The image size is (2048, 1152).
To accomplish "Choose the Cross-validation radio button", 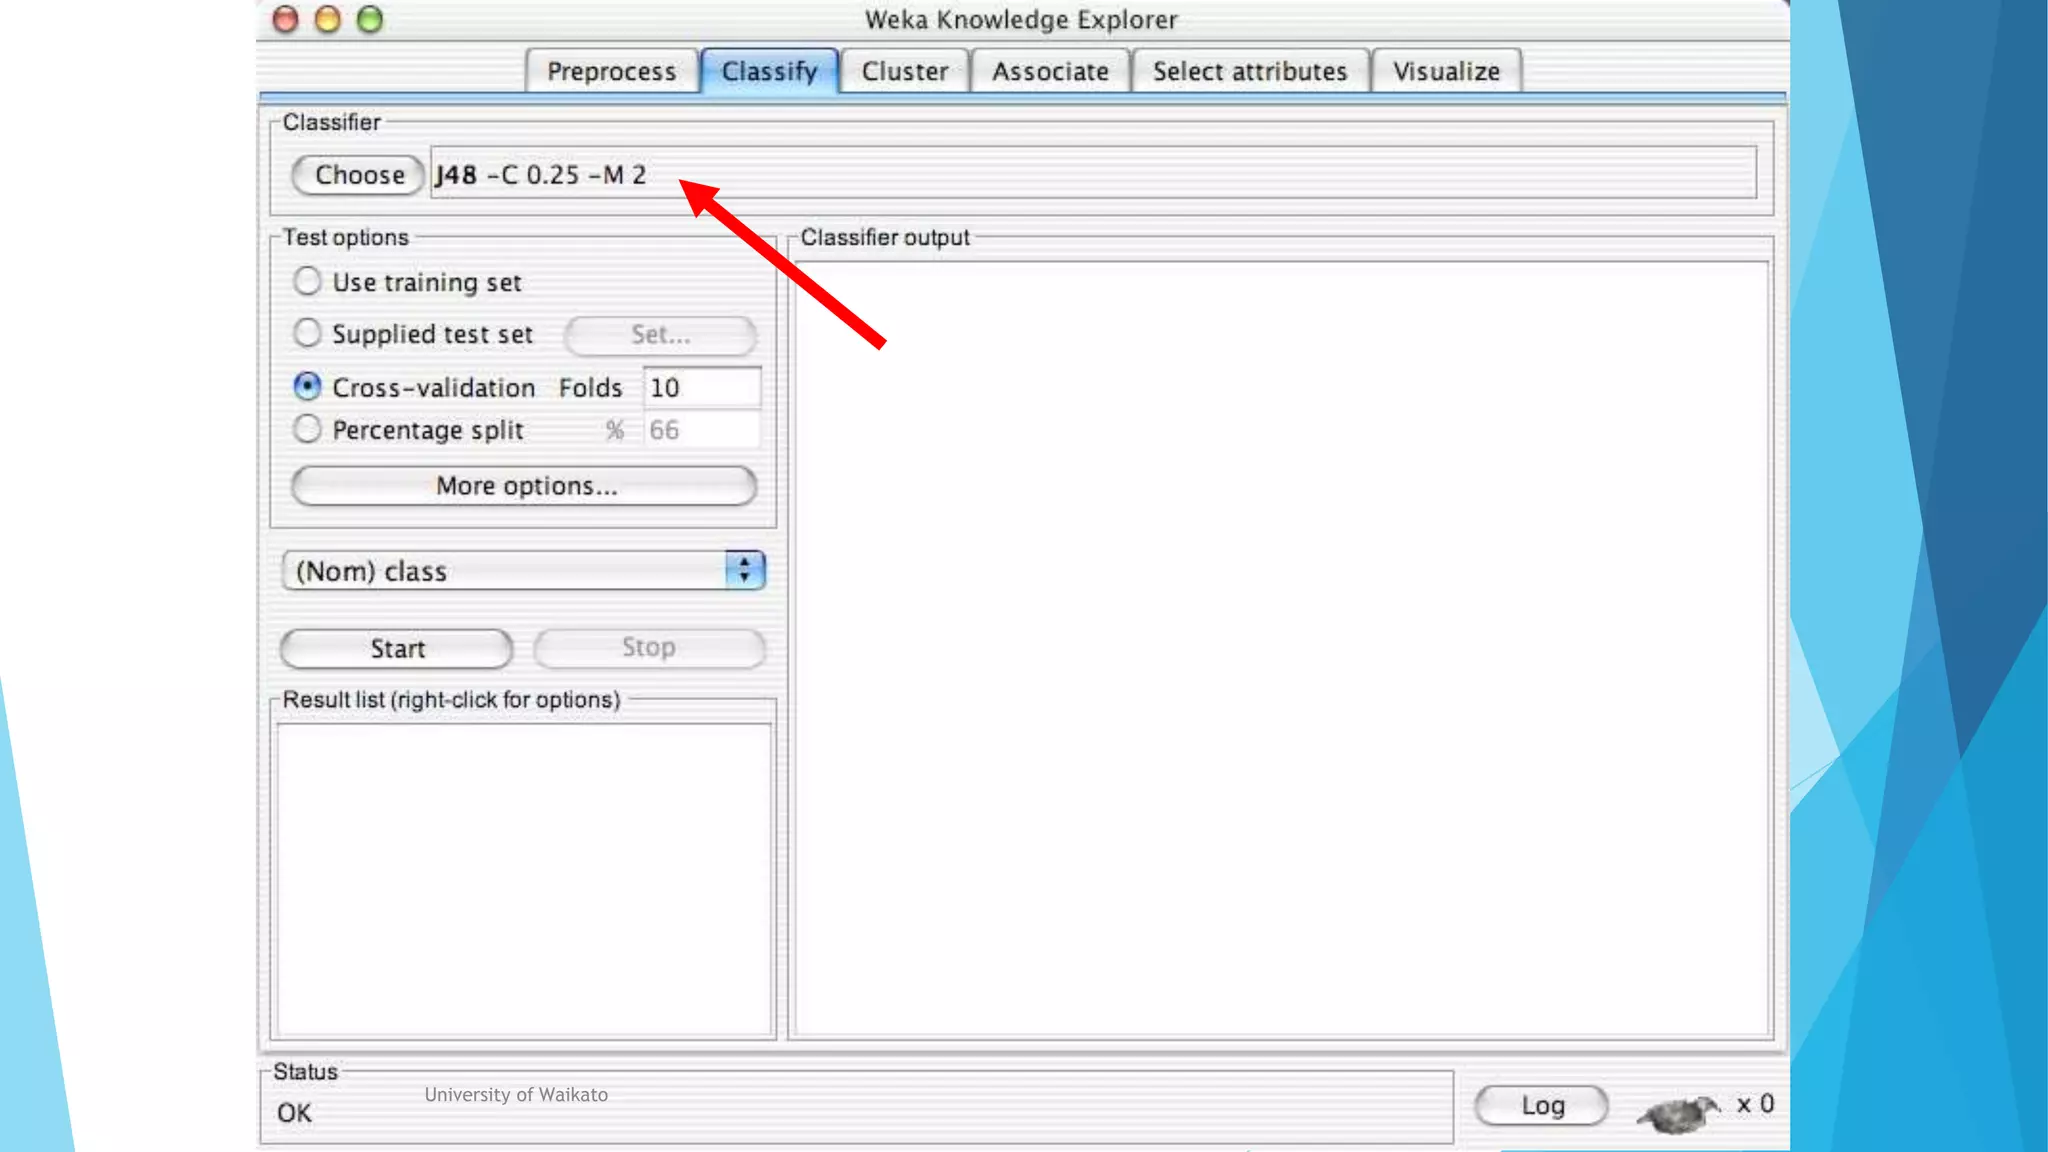I will pyautogui.click(x=307, y=386).
